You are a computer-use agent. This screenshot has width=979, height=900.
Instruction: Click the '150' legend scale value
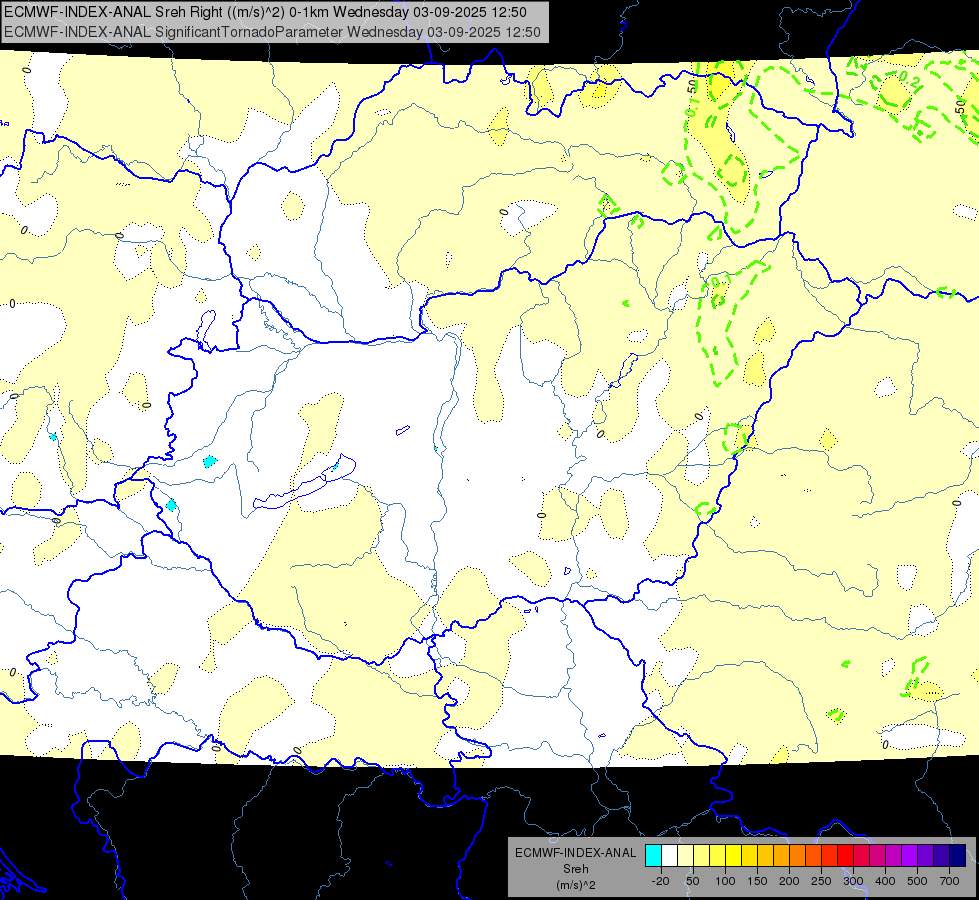pos(757,881)
